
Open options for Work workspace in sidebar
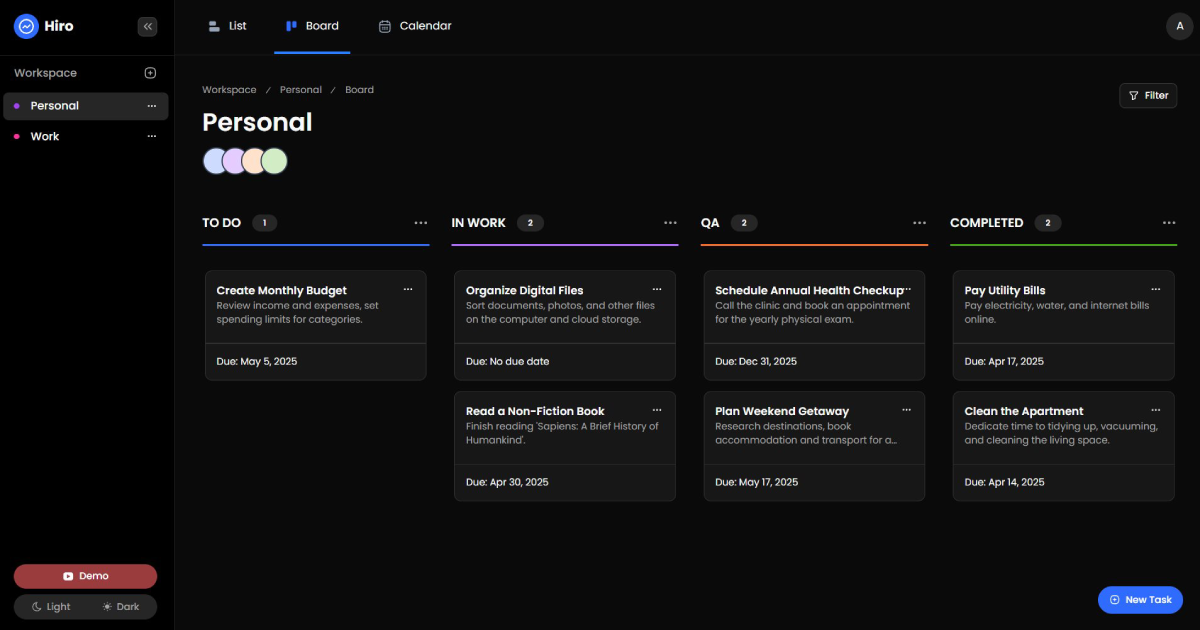click(x=152, y=136)
